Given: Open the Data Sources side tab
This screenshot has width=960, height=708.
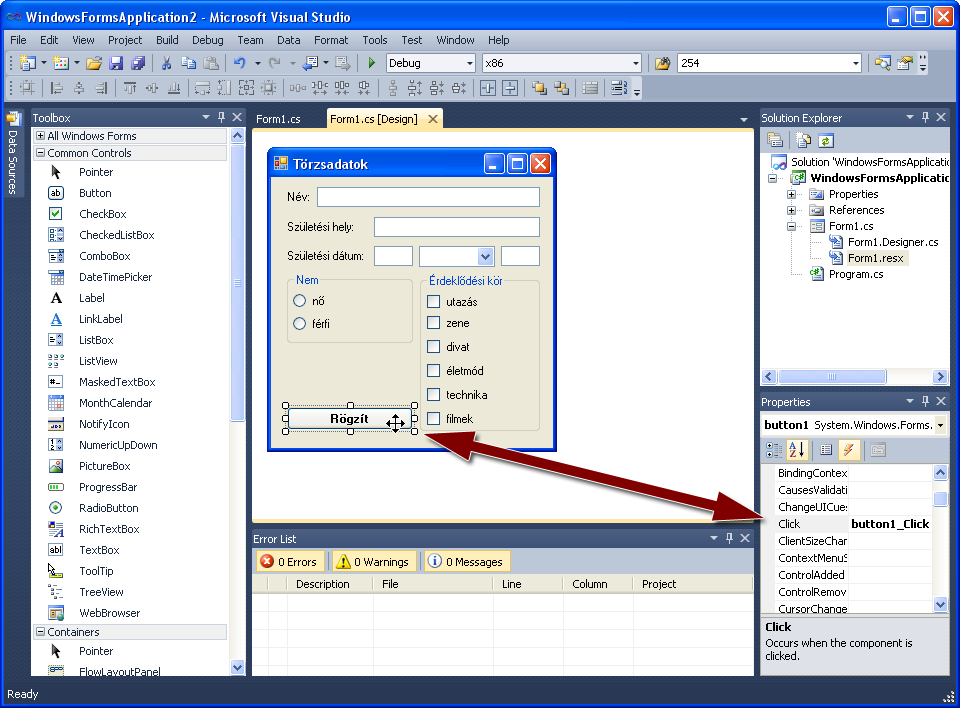Looking at the screenshot, I should pyautogui.click(x=12, y=154).
